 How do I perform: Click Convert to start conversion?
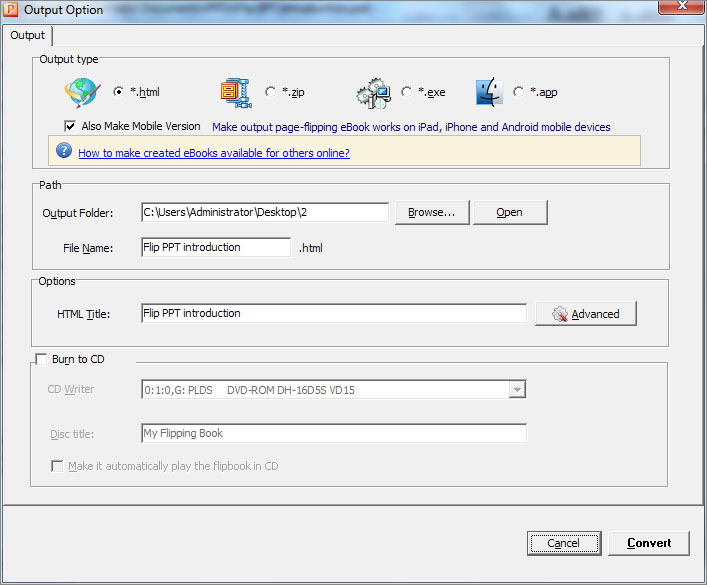pos(649,543)
